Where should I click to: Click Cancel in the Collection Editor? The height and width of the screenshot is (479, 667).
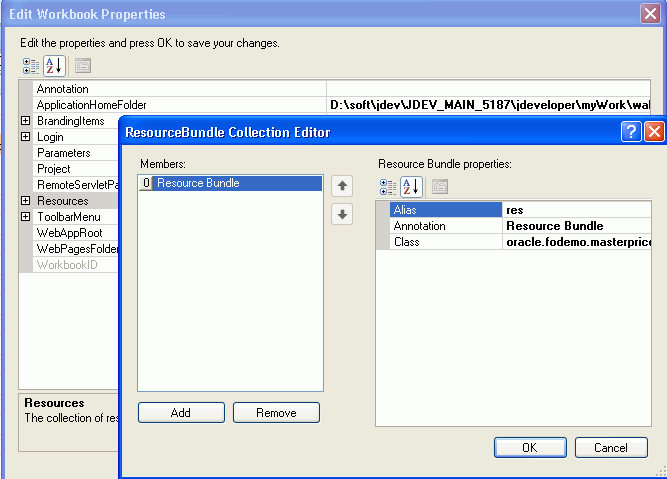coord(611,448)
